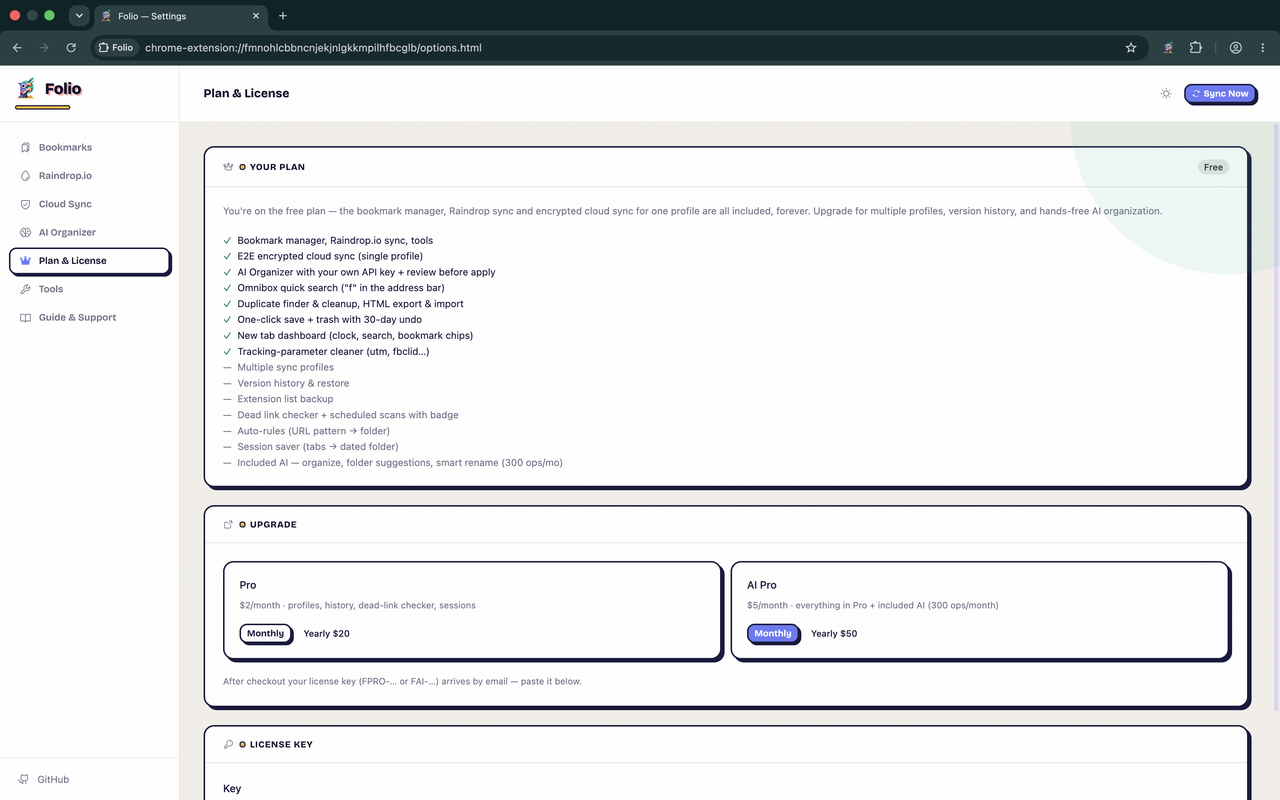Click the Plan & License page heading
This screenshot has width=1280, height=800.
[246, 93]
